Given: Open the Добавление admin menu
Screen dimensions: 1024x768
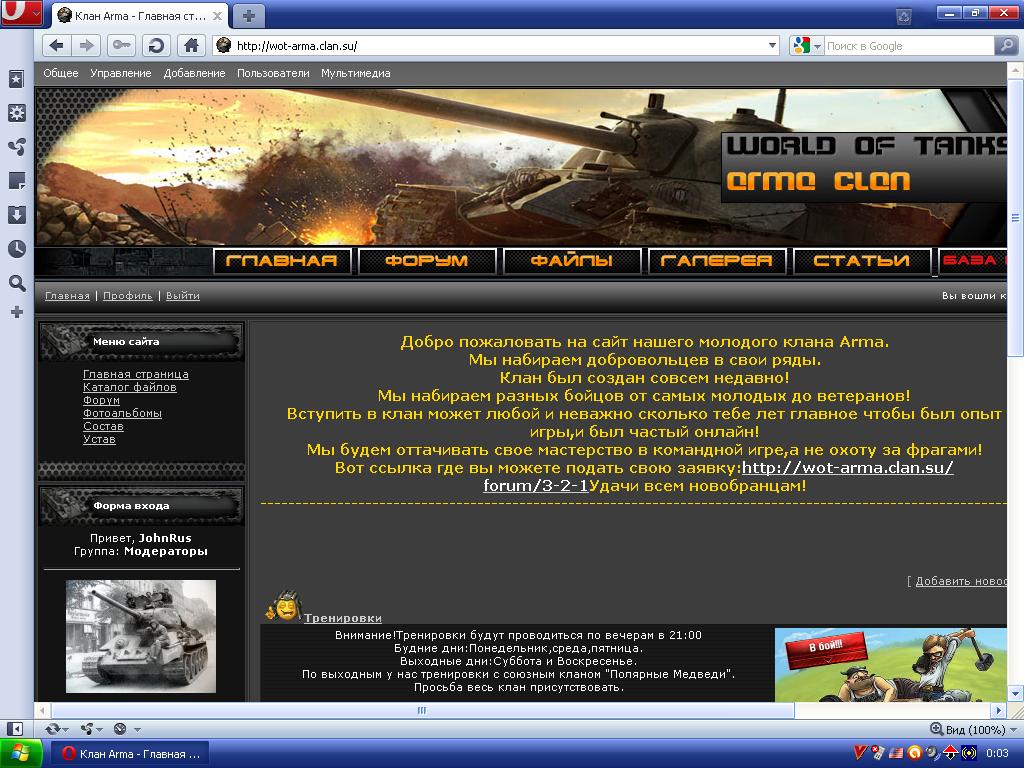Looking at the screenshot, I should click(x=195, y=73).
